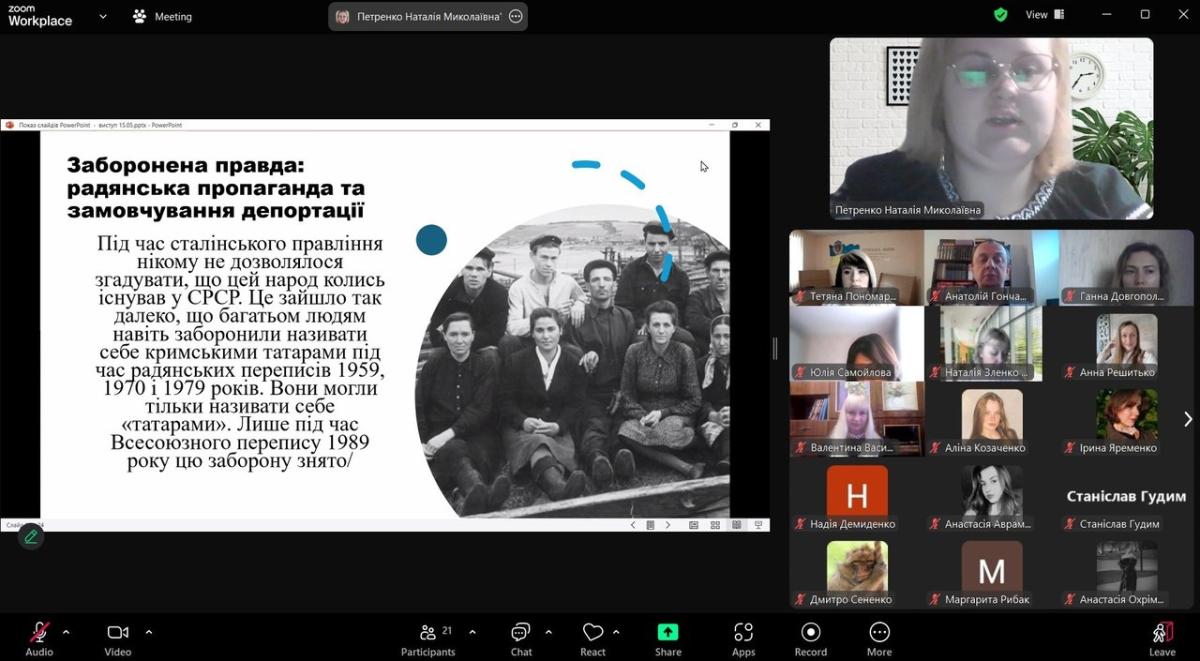Go to next slide in PowerPoint

click(x=668, y=525)
